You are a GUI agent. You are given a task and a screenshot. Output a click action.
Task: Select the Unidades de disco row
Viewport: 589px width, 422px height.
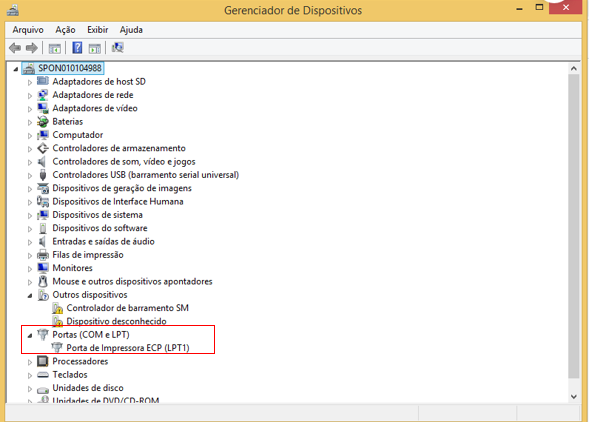point(88,388)
